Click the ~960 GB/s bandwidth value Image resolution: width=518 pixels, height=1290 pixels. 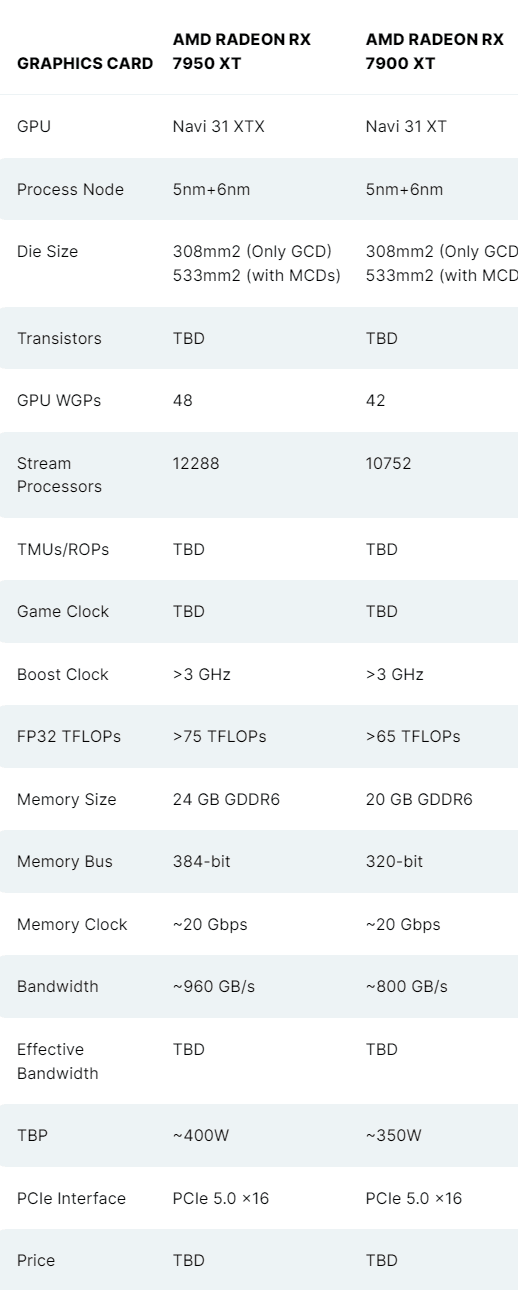[214, 986]
